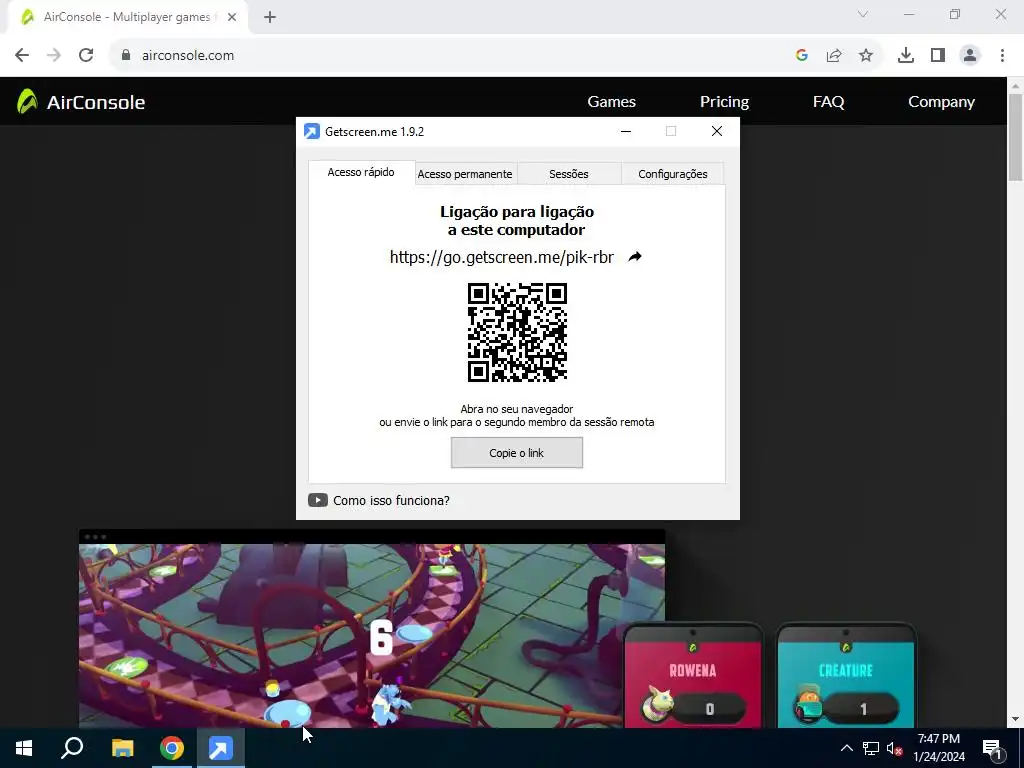Screen dimensions: 1024x768
Task: Open a new Chrome tab
Action: tap(270, 17)
